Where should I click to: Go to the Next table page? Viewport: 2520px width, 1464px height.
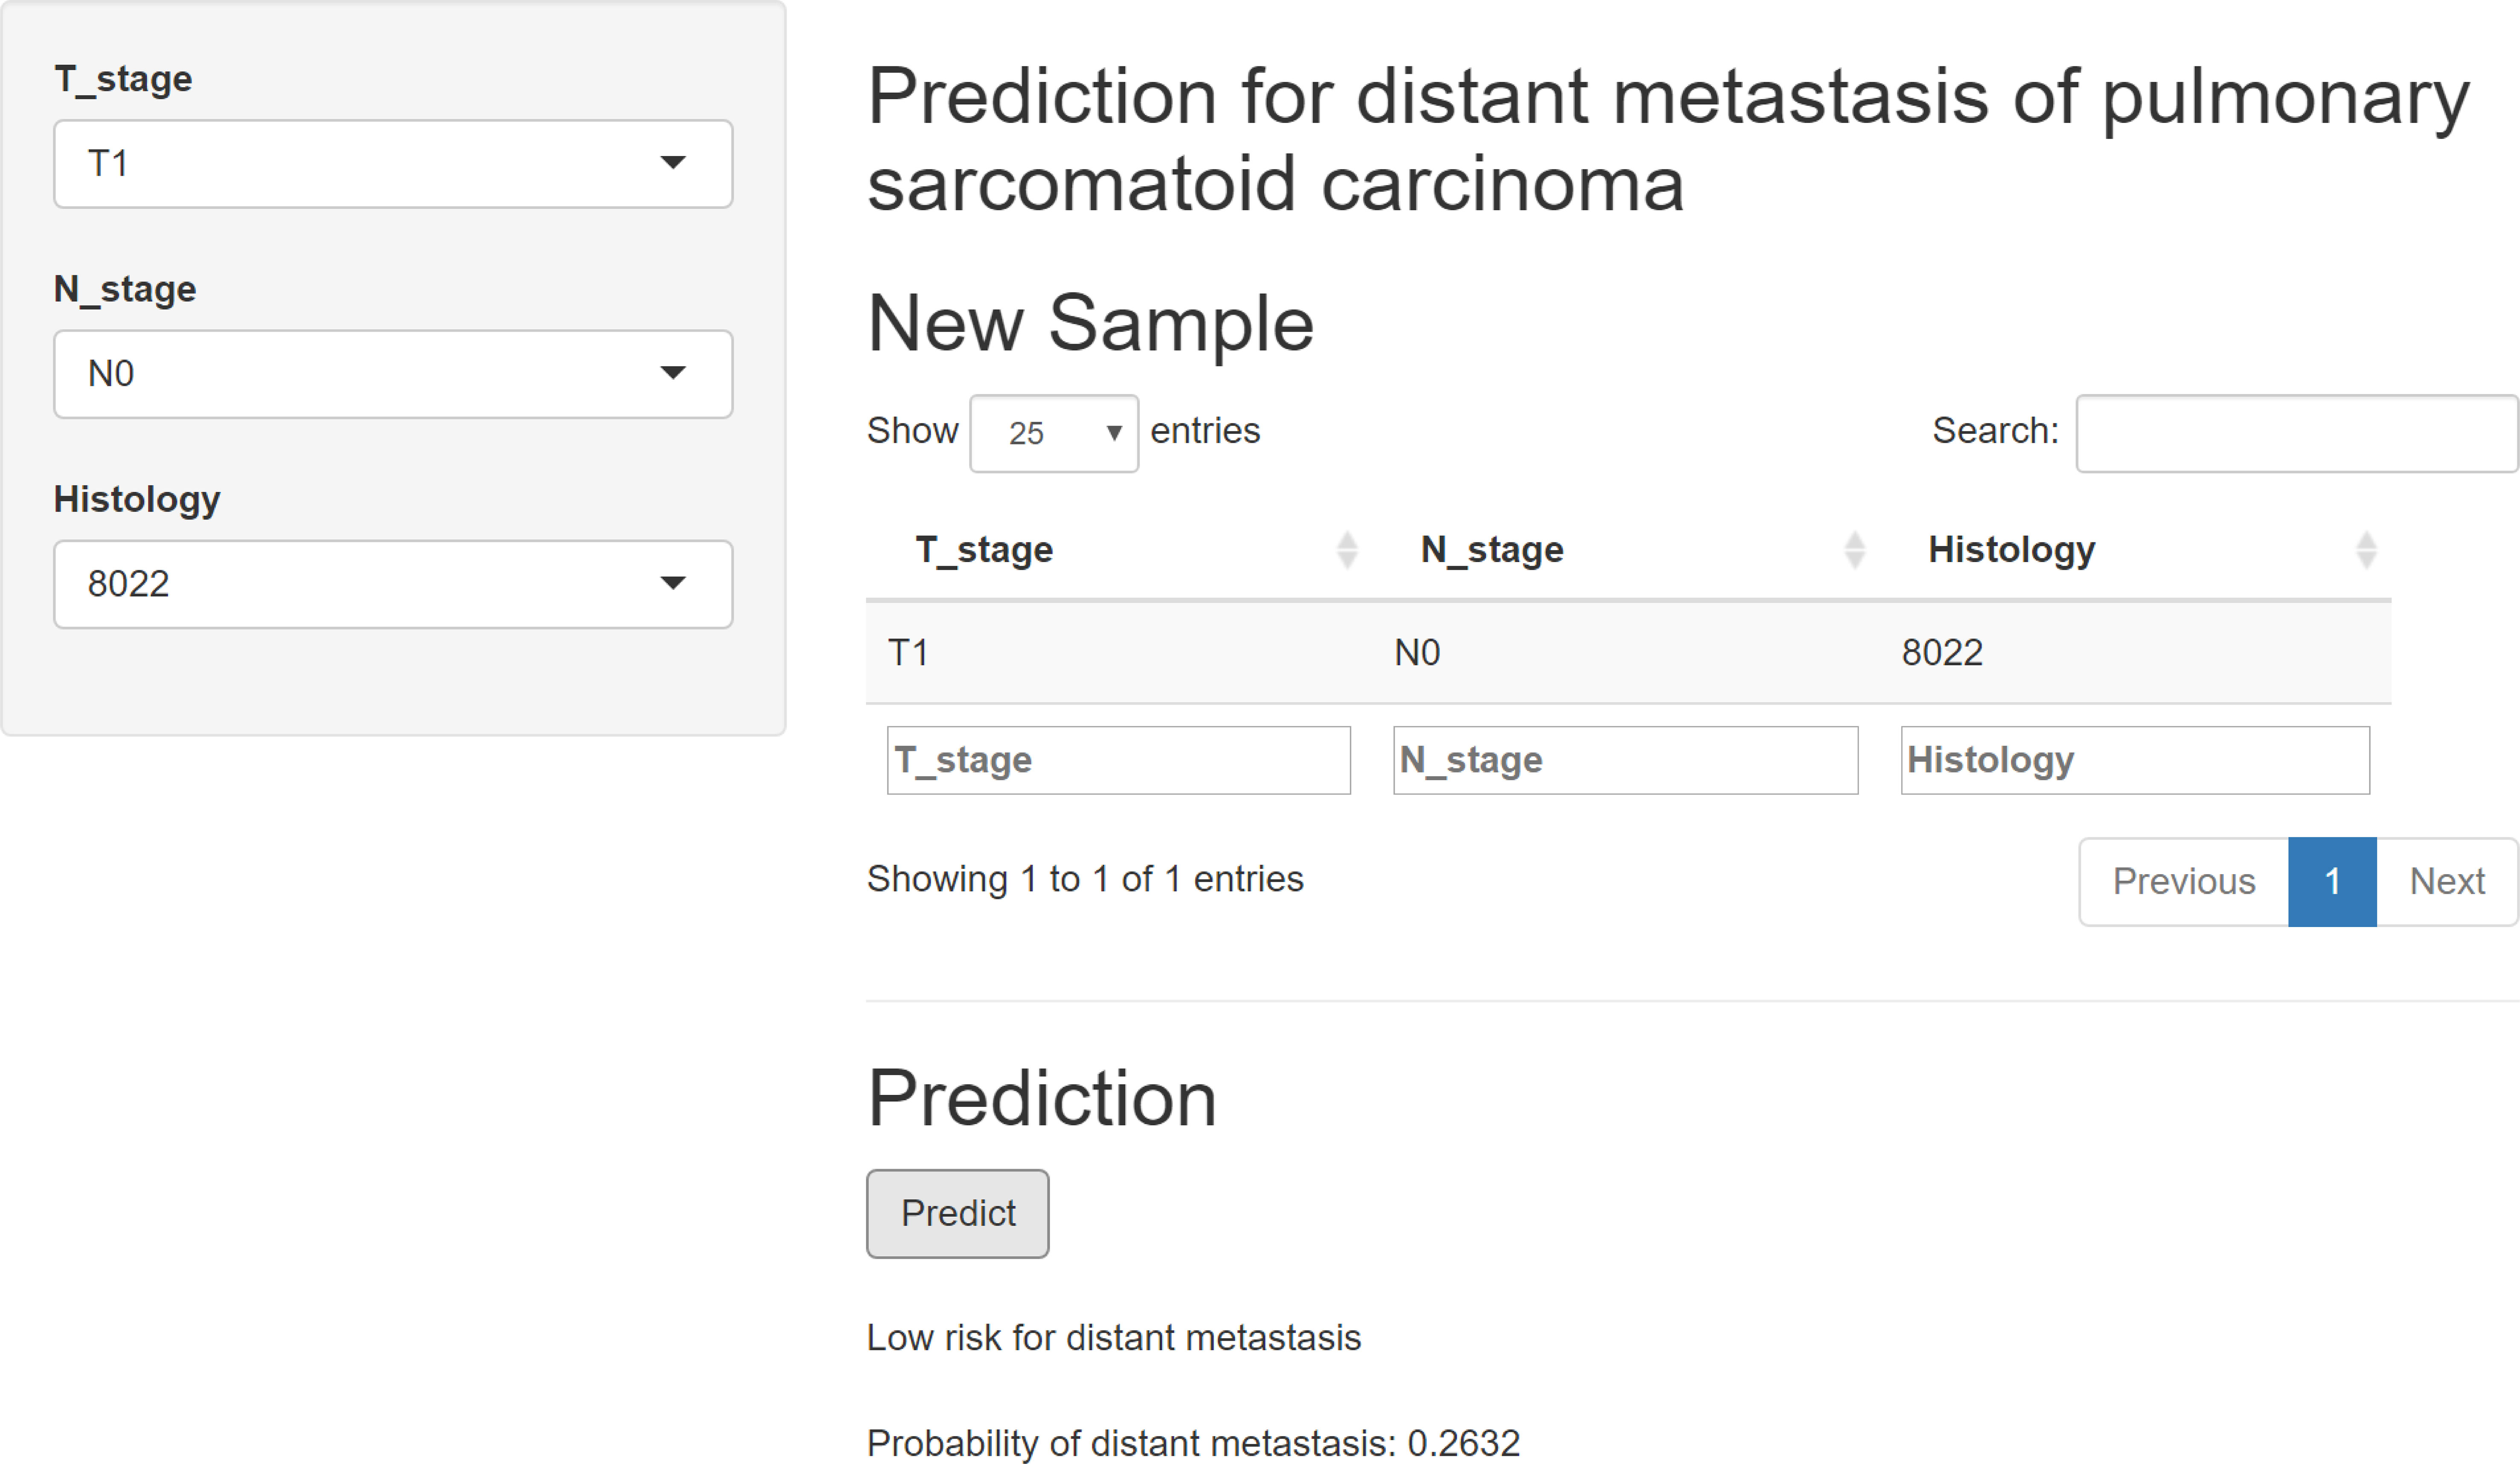click(2447, 881)
